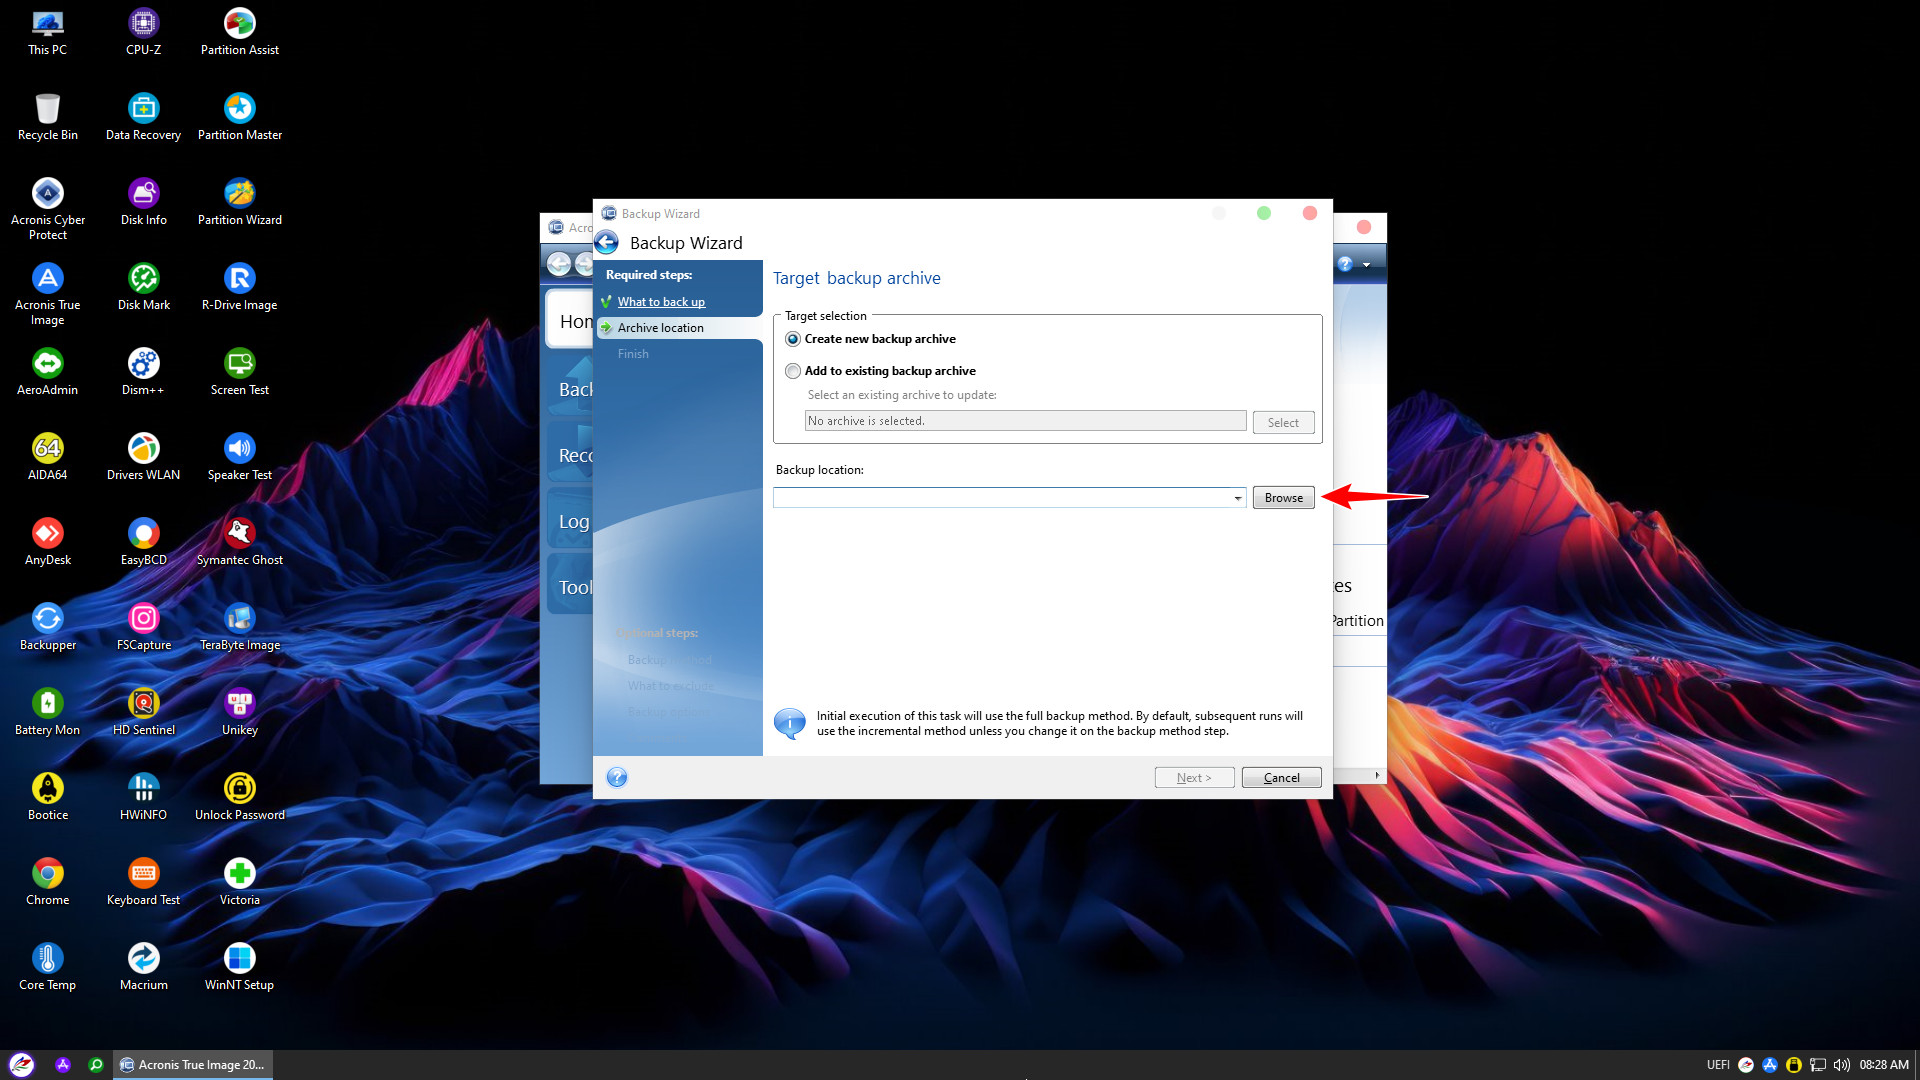1920x1080 pixels.
Task: Launch Symantec Ghost desktop icon
Action: [x=239, y=535]
